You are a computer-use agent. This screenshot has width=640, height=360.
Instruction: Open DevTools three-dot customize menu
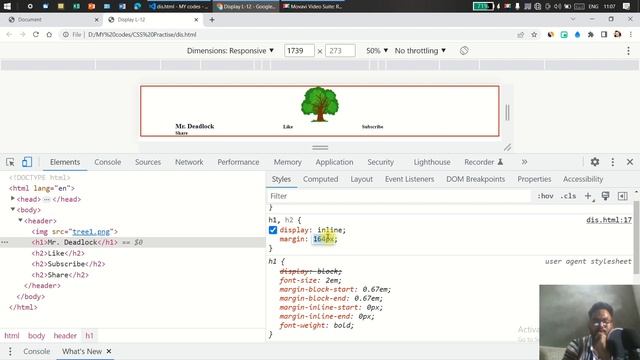tap(612, 162)
